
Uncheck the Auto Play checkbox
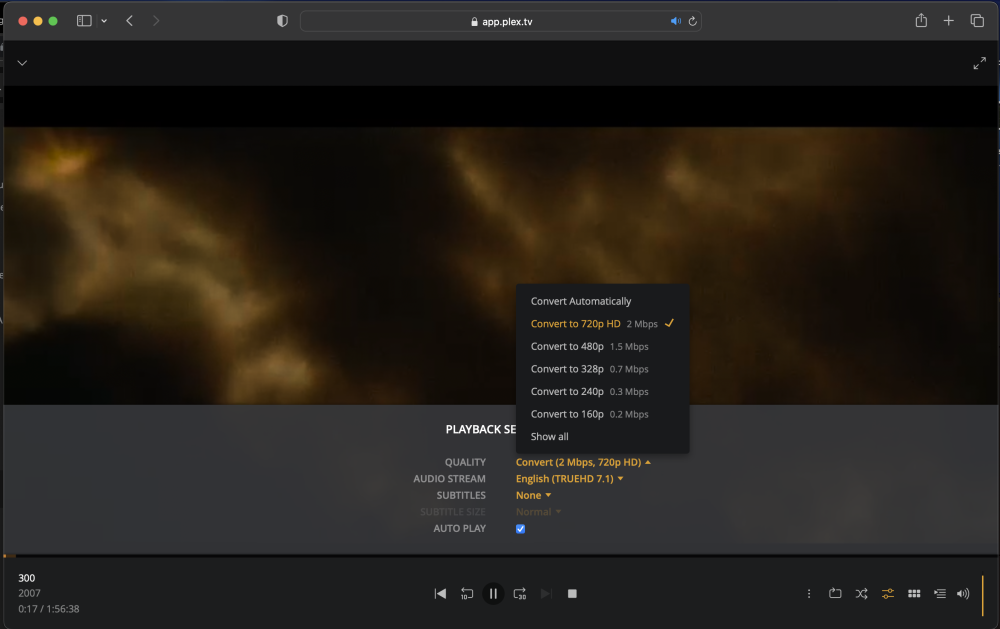(x=520, y=529)
